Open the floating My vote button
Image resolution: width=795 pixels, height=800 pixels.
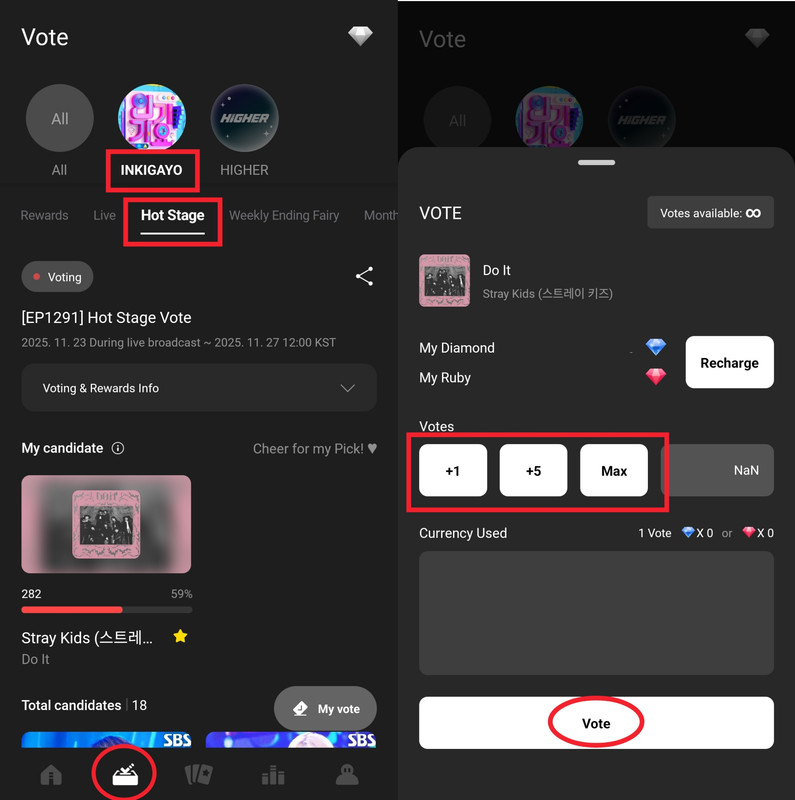(x=326, y=709)
